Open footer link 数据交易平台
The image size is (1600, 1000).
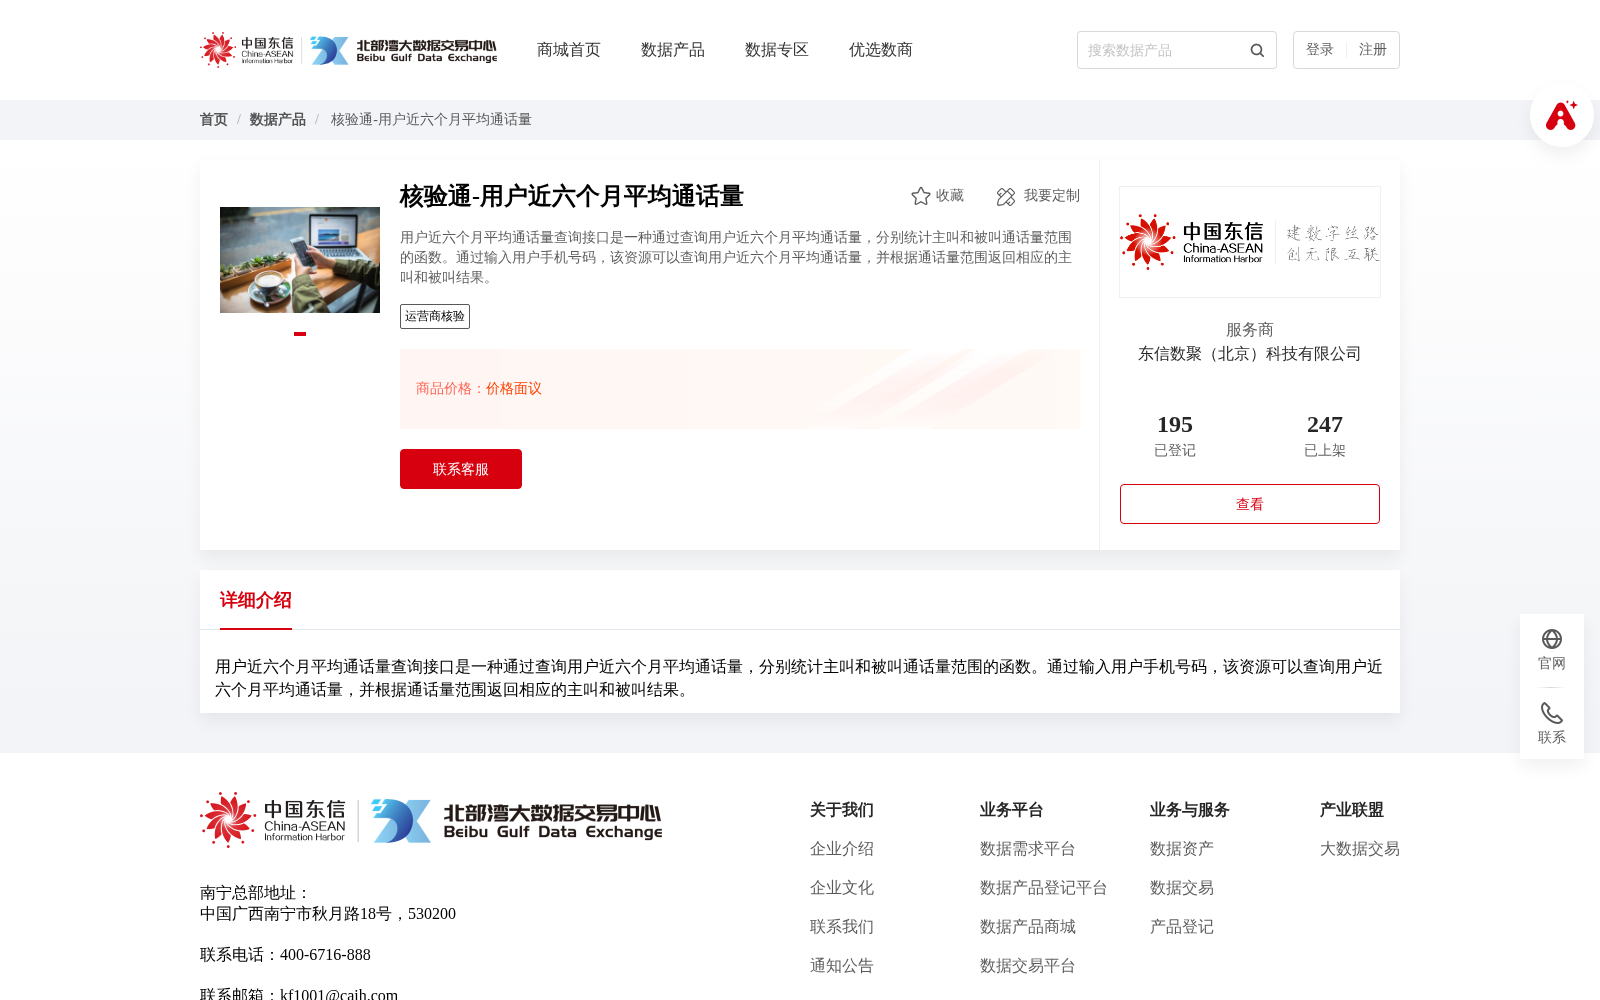point(1028,966)
